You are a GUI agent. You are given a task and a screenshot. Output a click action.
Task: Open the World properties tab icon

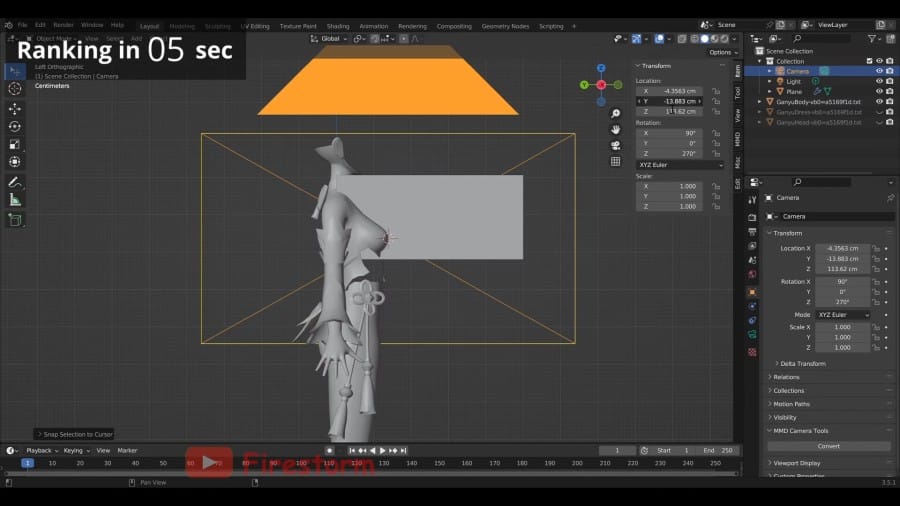click(752, 275)
